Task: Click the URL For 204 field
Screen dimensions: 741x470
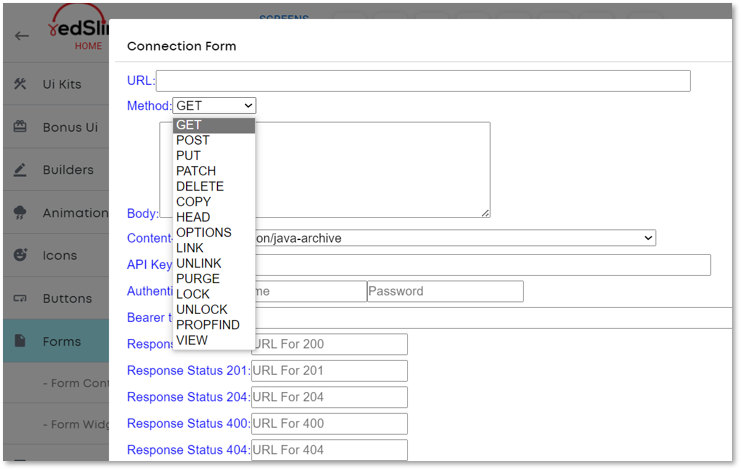Action: pyautogui.click(x=329, y=397)
